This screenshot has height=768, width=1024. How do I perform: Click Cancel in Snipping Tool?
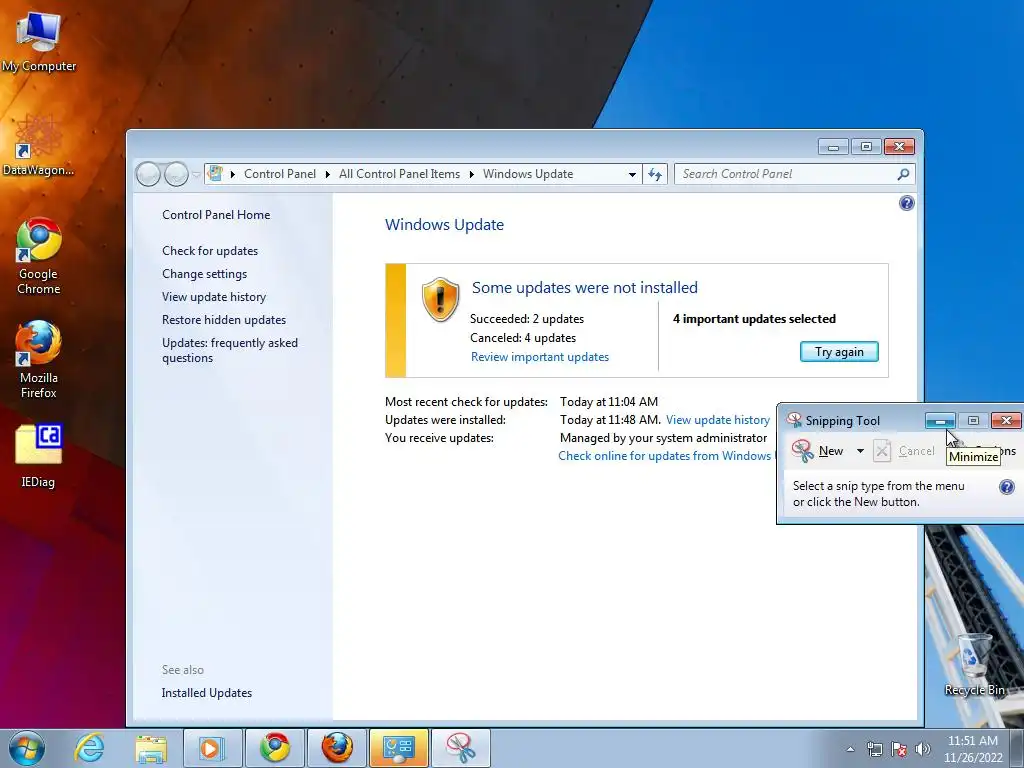coord(904,451)
